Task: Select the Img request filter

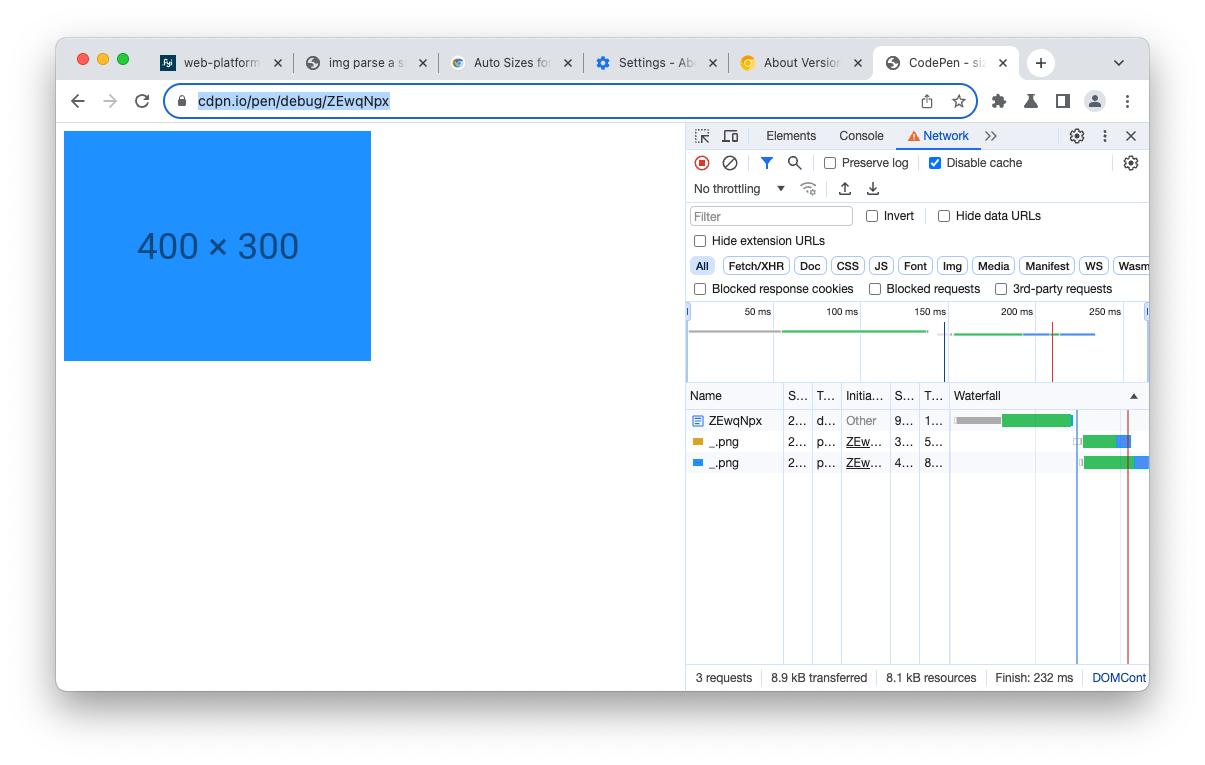Action: [x=951, y=265]
